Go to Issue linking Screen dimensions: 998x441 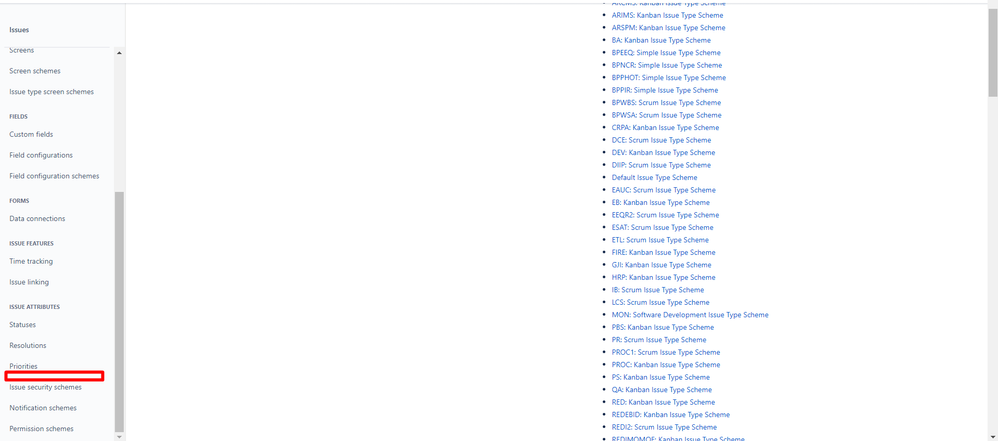29,282
